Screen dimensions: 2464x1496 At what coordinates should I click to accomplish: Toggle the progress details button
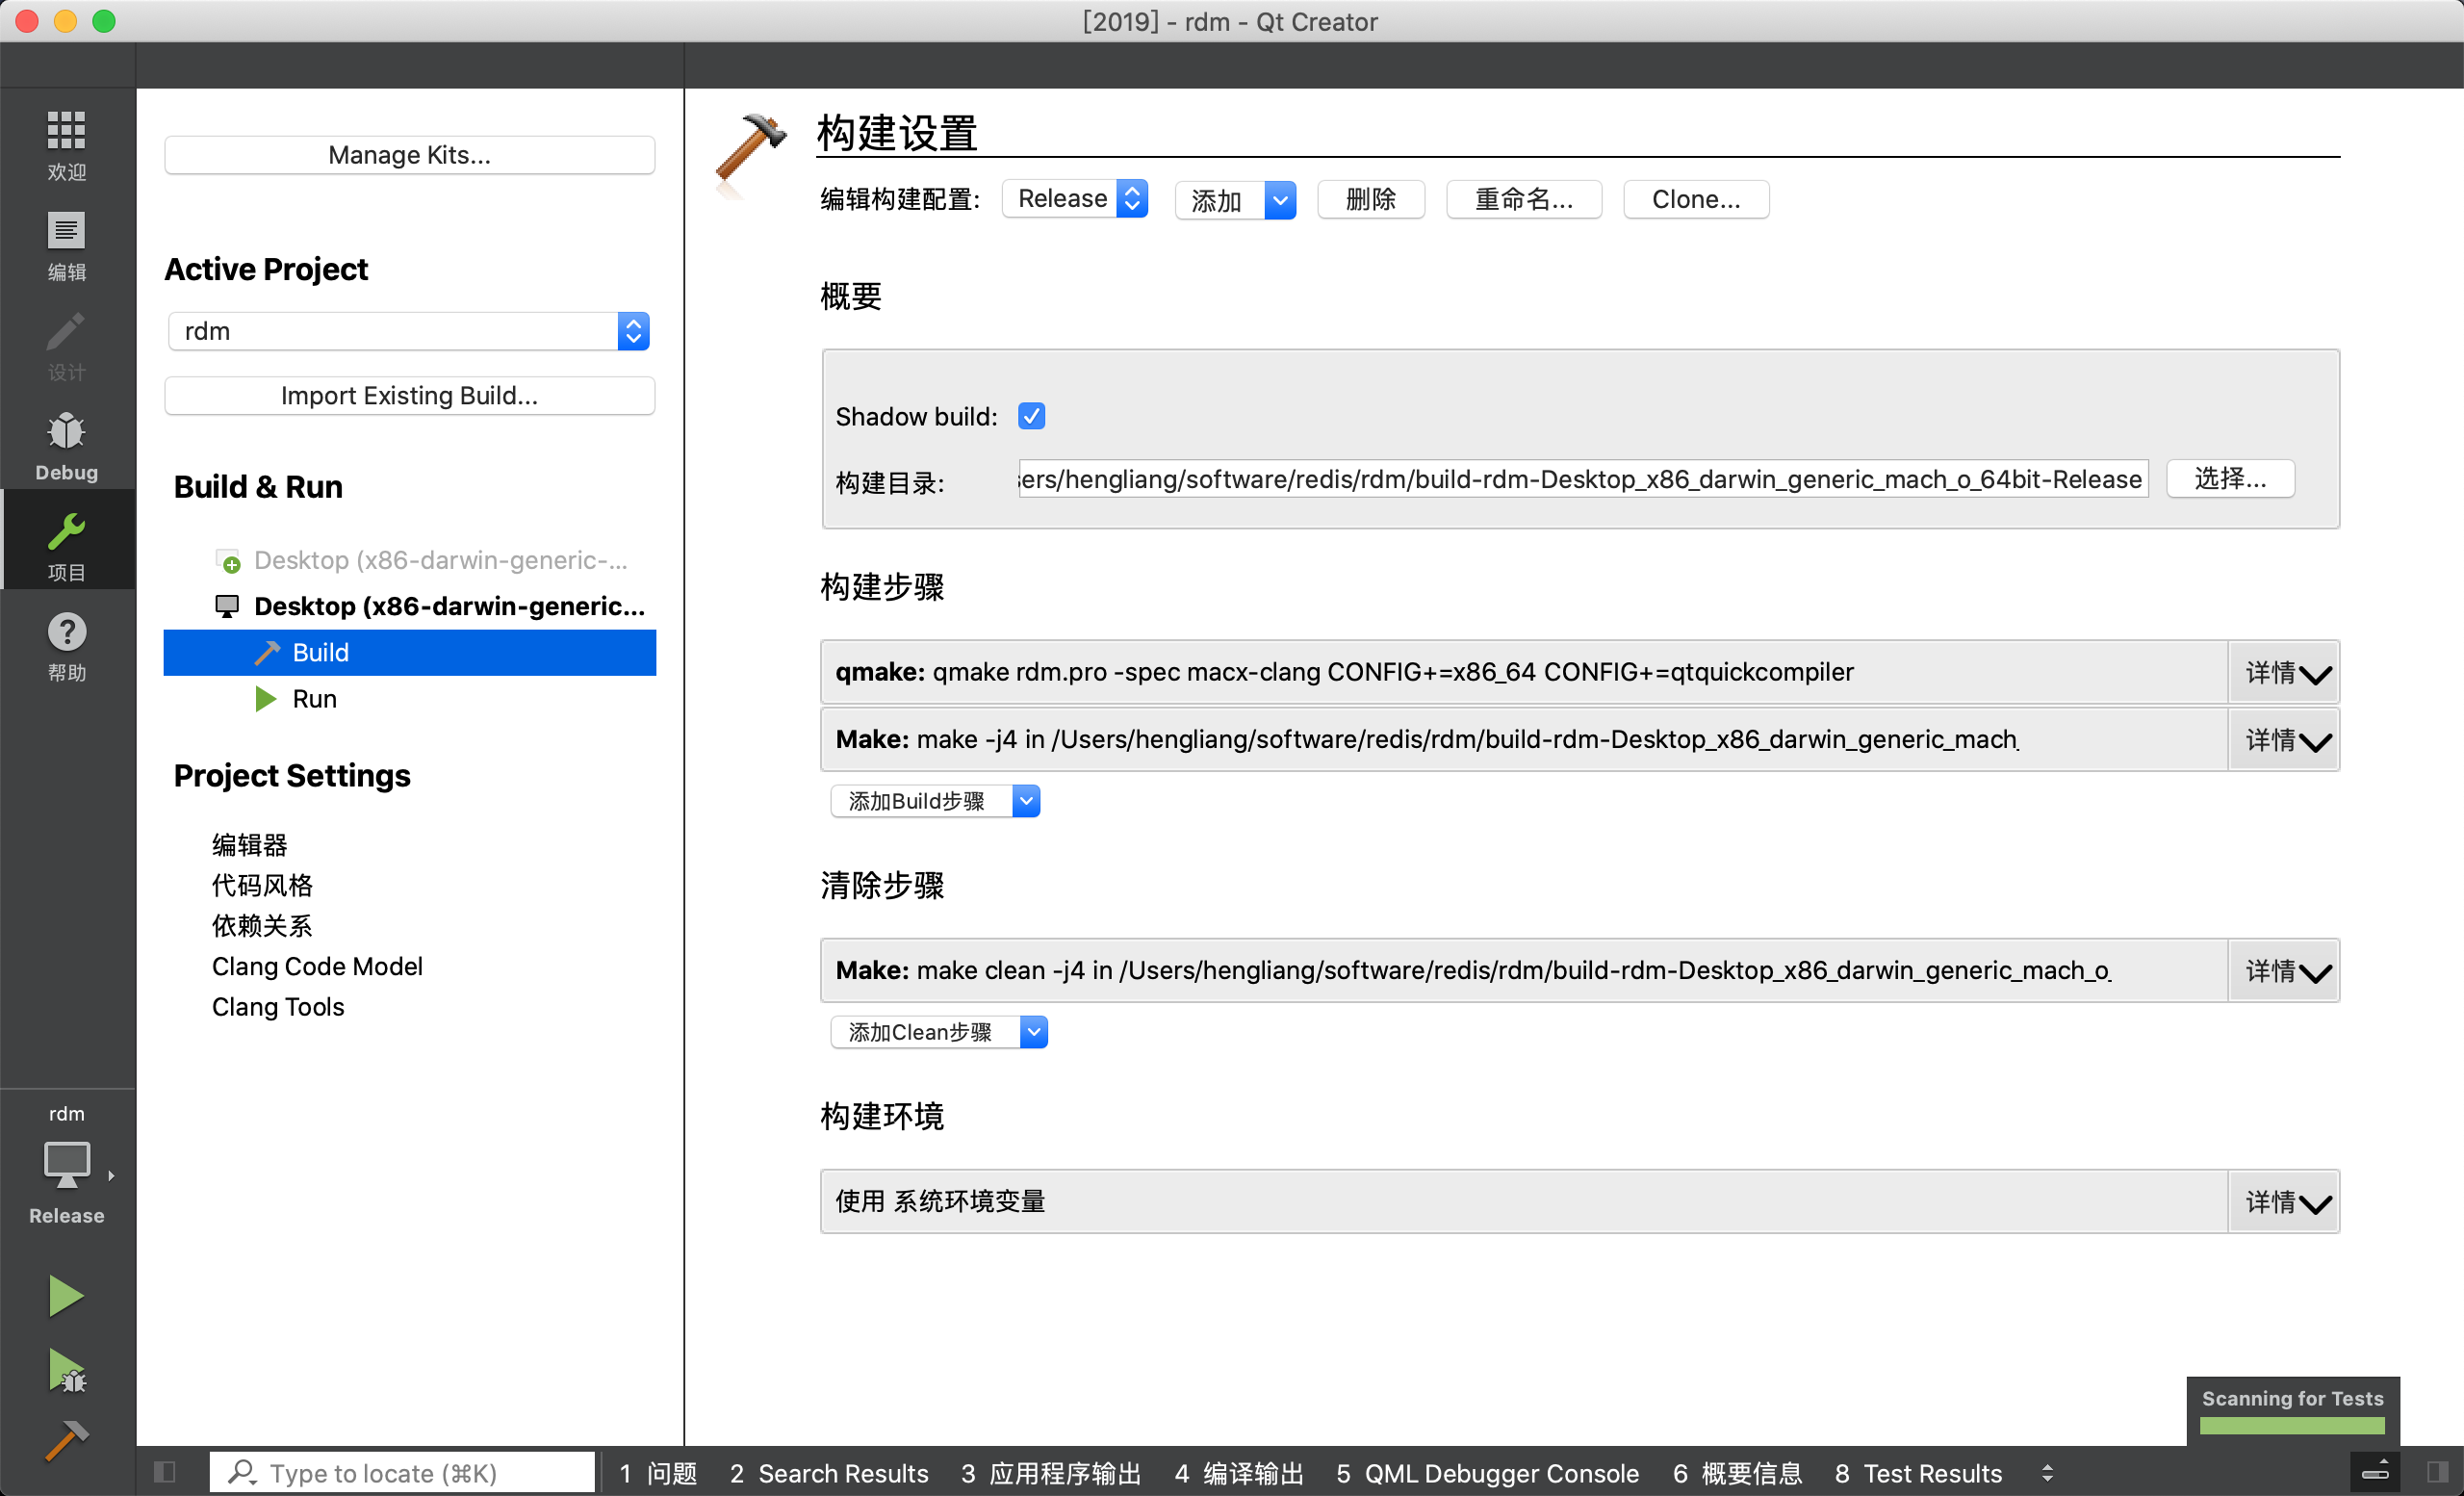[x=2376, y=1471]
